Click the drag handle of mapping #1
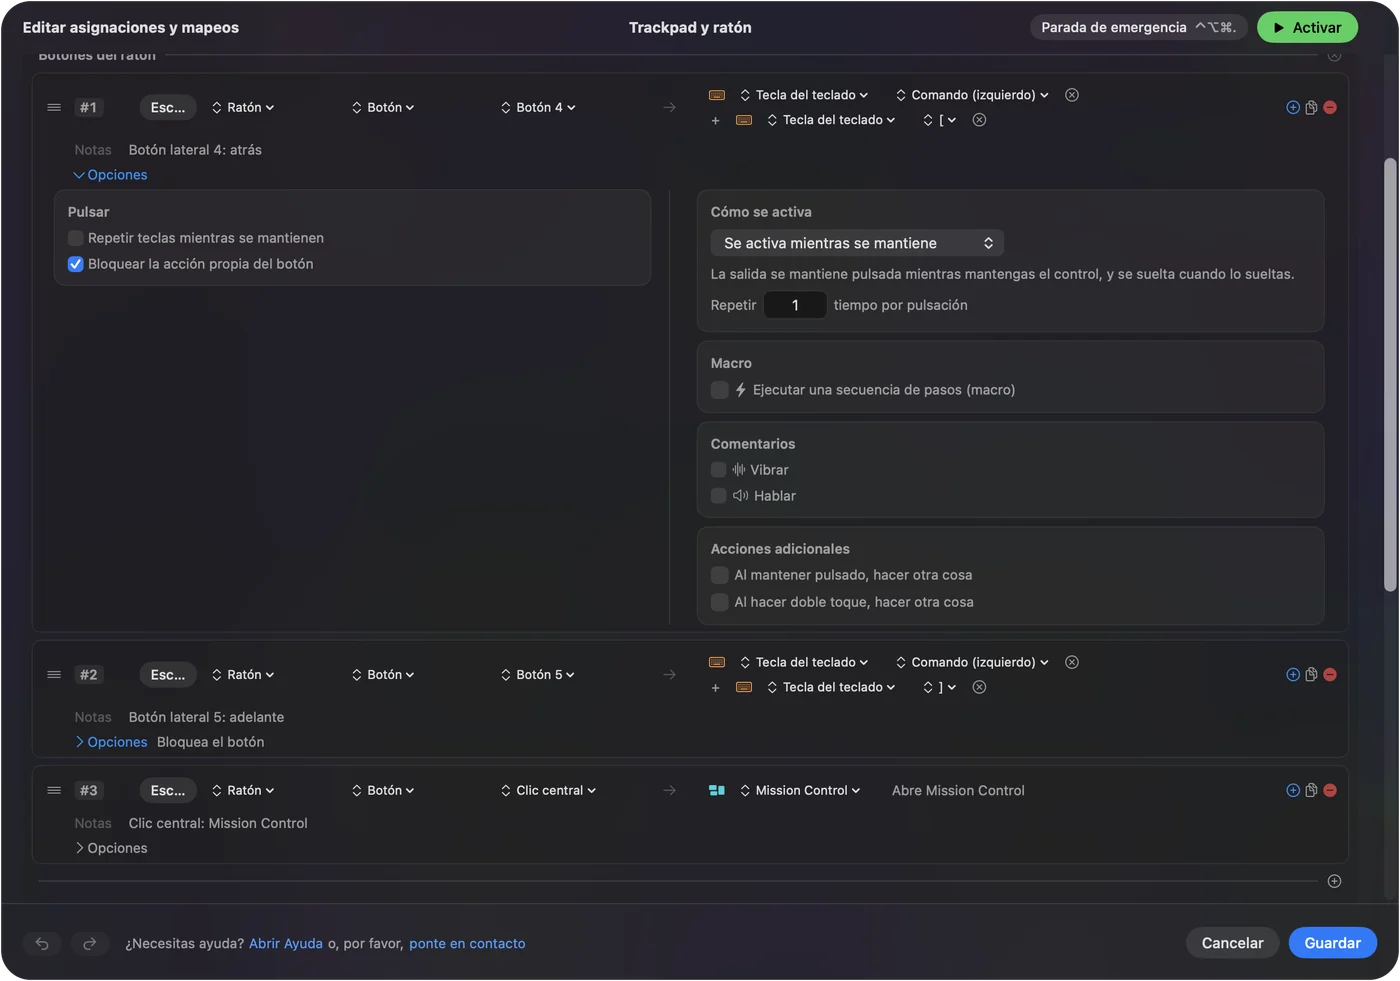Viewport: 1400px width, 981px height. [x=54, y=107]
